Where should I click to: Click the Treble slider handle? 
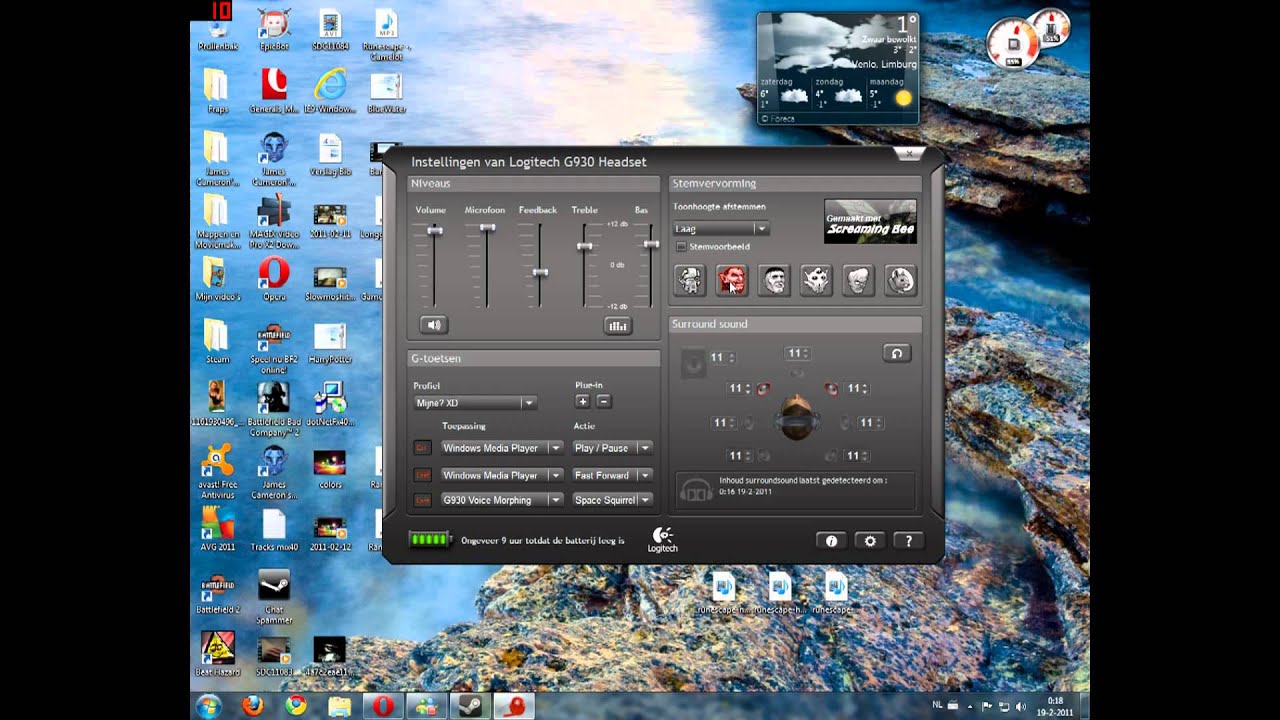pos(585,245)
